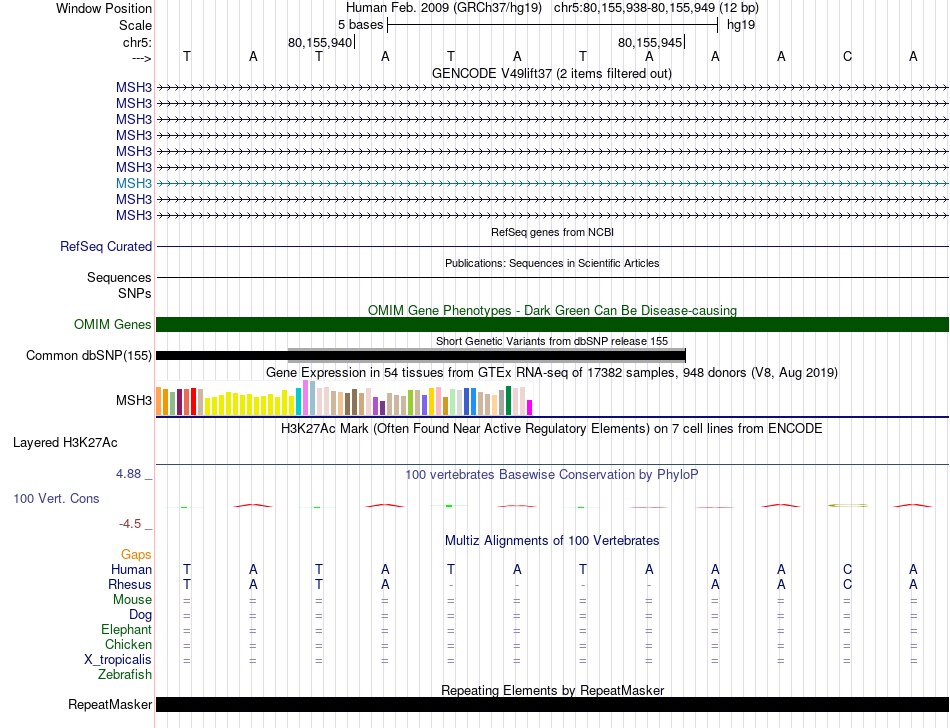Click the orange Gaps label
The height and width of the screenshot is (728, 950).
tap(136, 554)
